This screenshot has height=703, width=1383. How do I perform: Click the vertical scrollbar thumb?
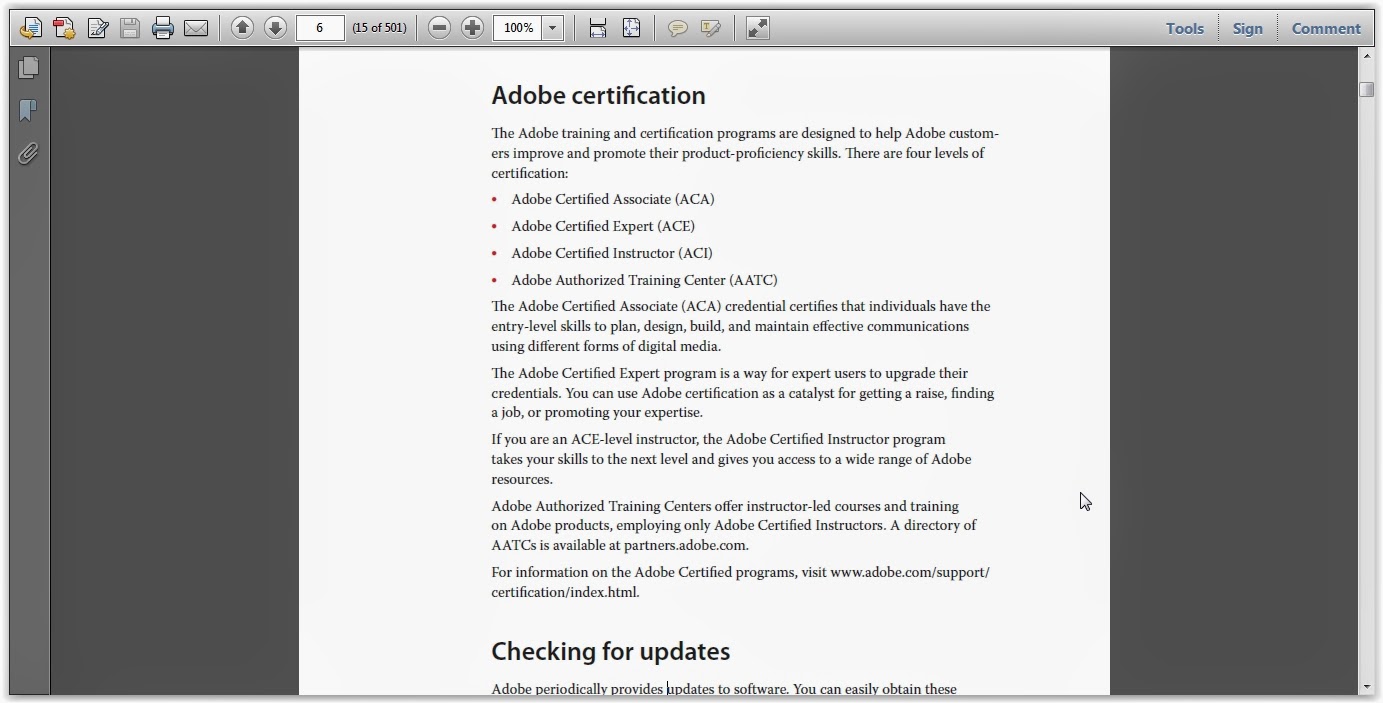[x=1366, y=90]
